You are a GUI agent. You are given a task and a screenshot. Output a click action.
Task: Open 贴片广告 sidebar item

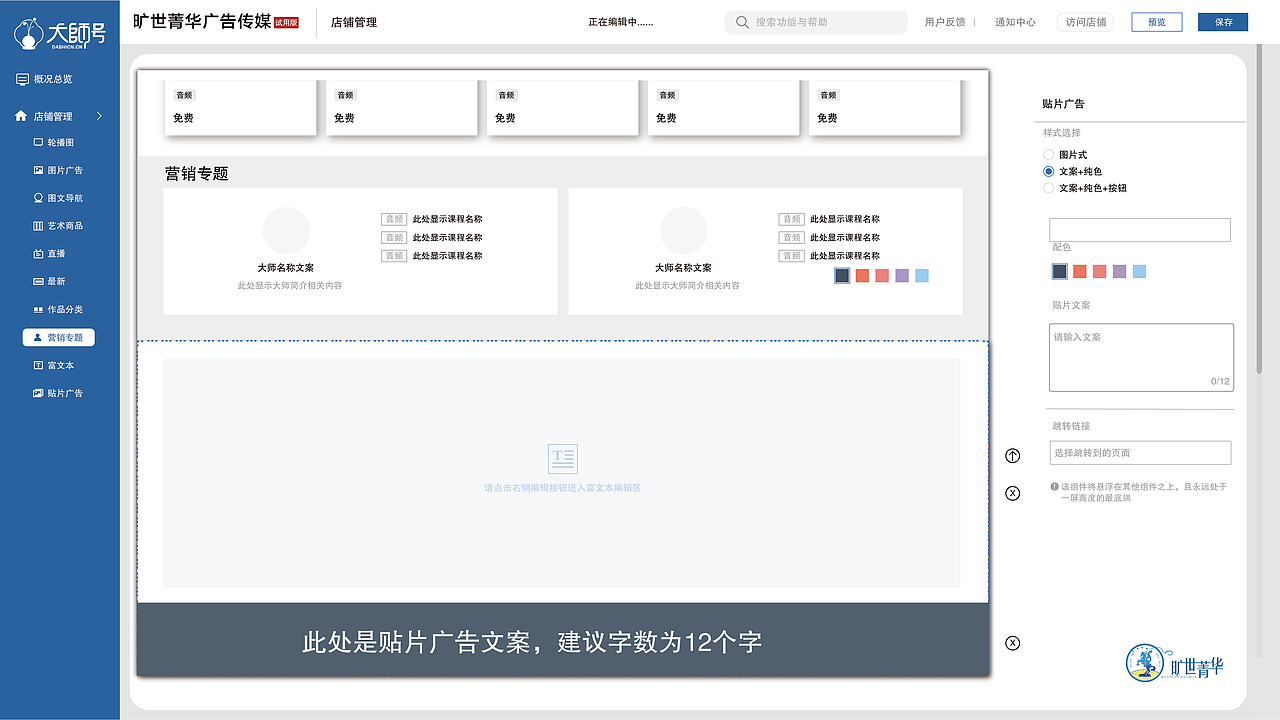coord(58,394)
